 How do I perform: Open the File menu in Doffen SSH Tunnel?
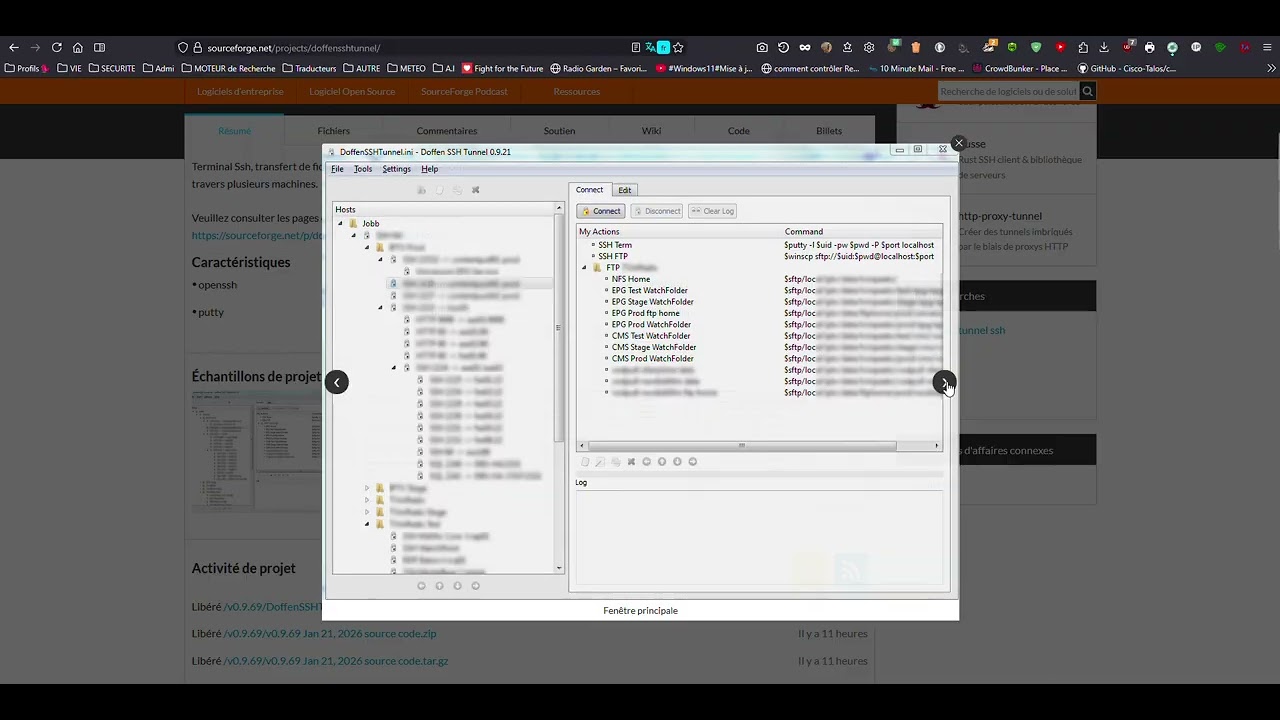(x=337, y=169)
